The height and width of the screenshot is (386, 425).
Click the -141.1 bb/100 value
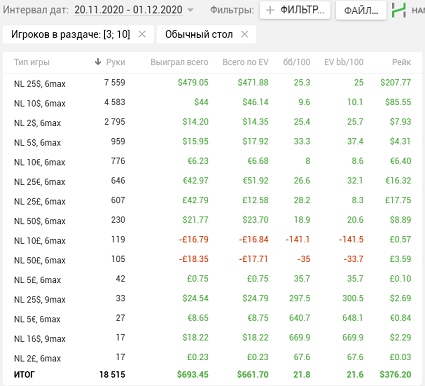(298, 239)
